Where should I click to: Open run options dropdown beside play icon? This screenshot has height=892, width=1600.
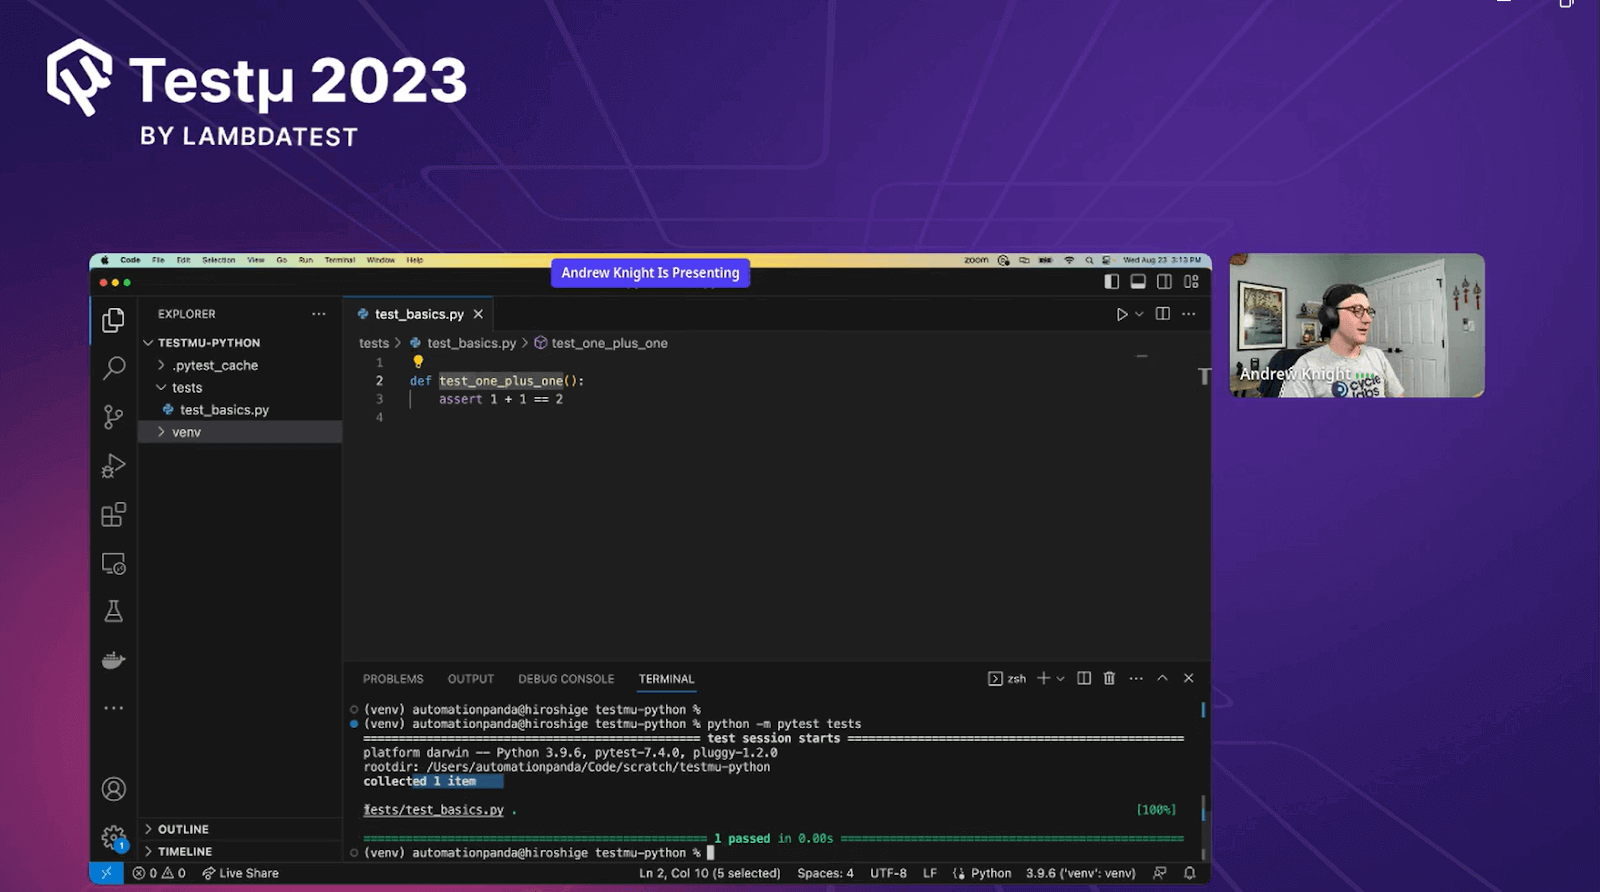[1139, 314]
